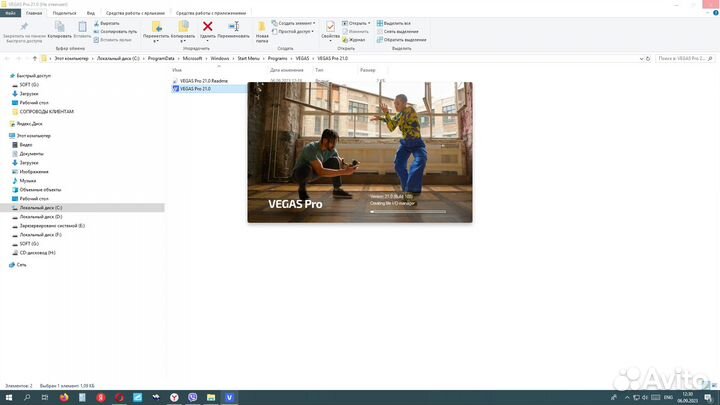Click the taskbar search magnifier icon

(x=27, y=397)
